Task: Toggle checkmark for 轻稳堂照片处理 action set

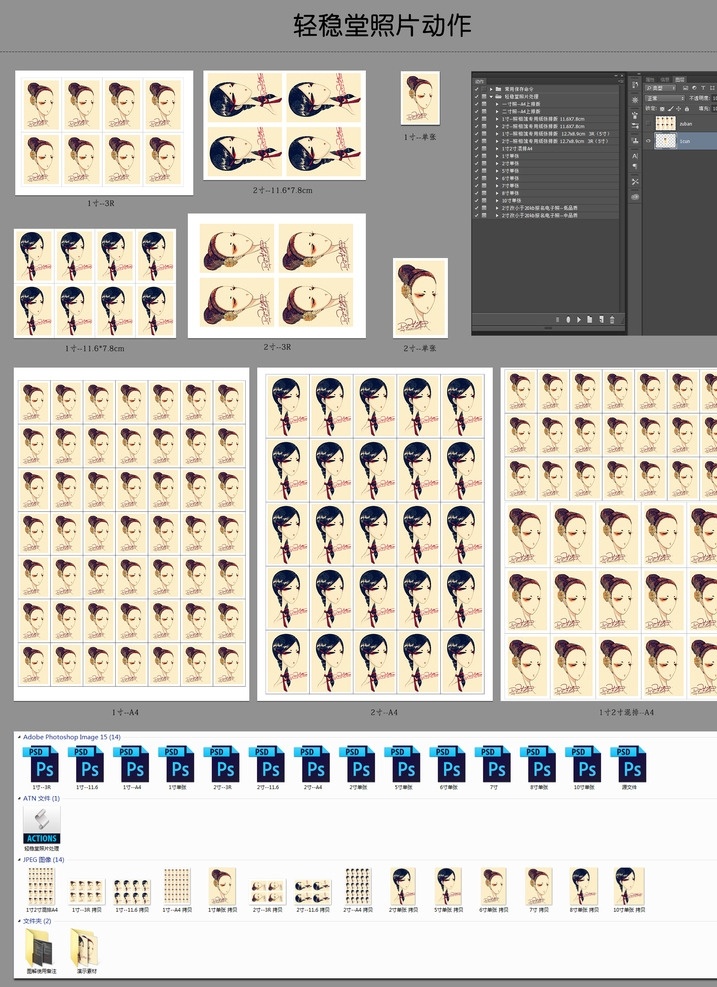Action: [477, 96]
